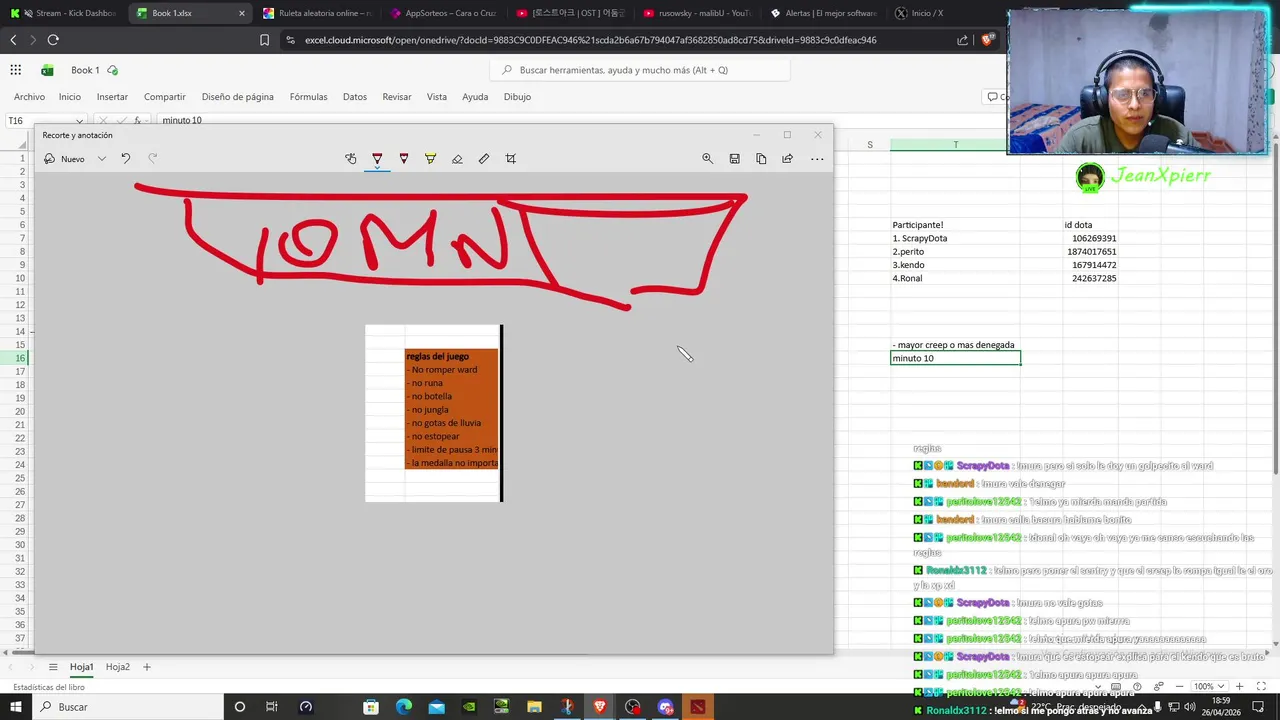Screen dimensions: 1280x720
Task: Click cell '2.perito'
Action: pyautogui.click(x=955, y=252)
